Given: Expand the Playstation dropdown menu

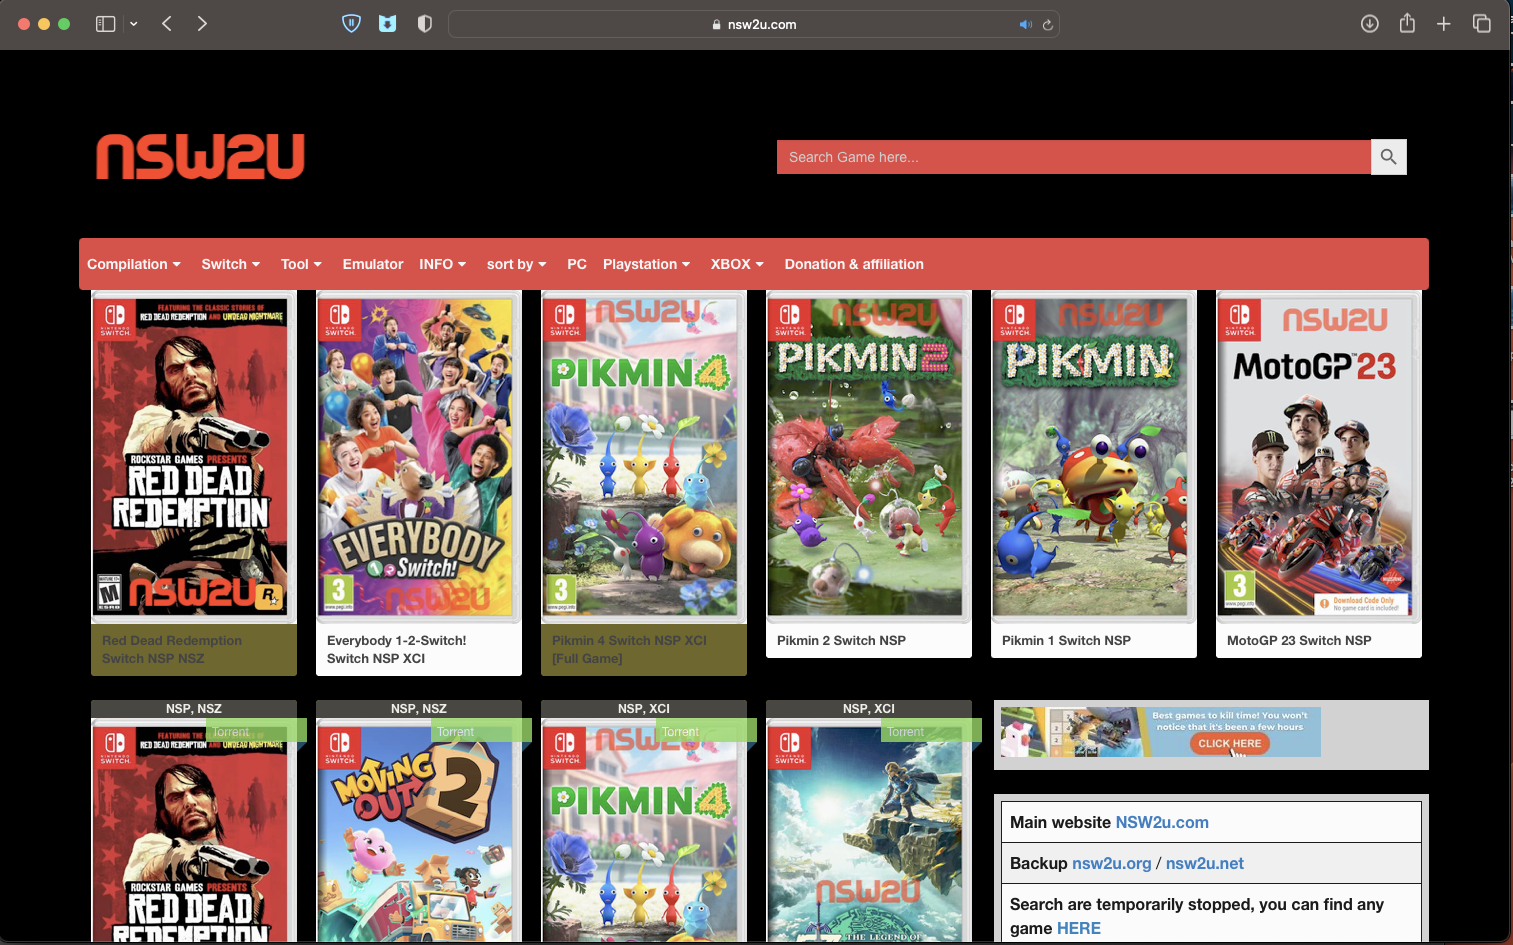Looking at the screenshot, I should pos(646,264).
